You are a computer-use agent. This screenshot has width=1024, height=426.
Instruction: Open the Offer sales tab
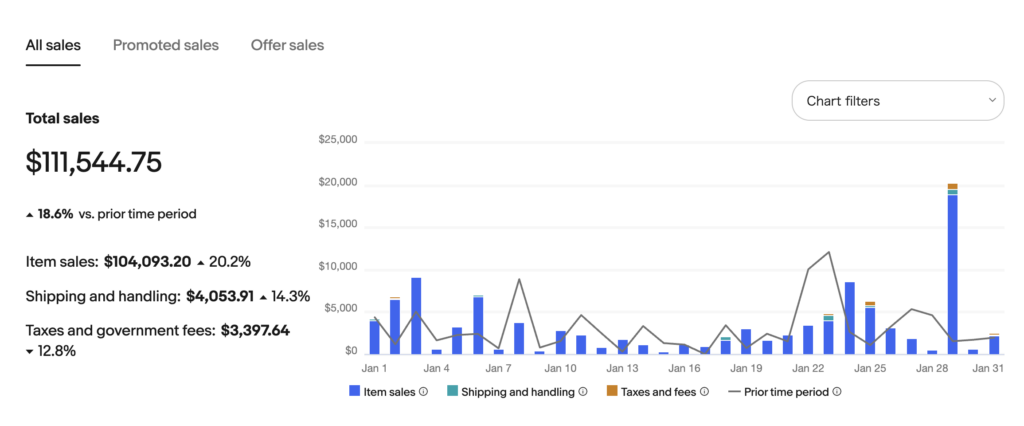[287, 45]
